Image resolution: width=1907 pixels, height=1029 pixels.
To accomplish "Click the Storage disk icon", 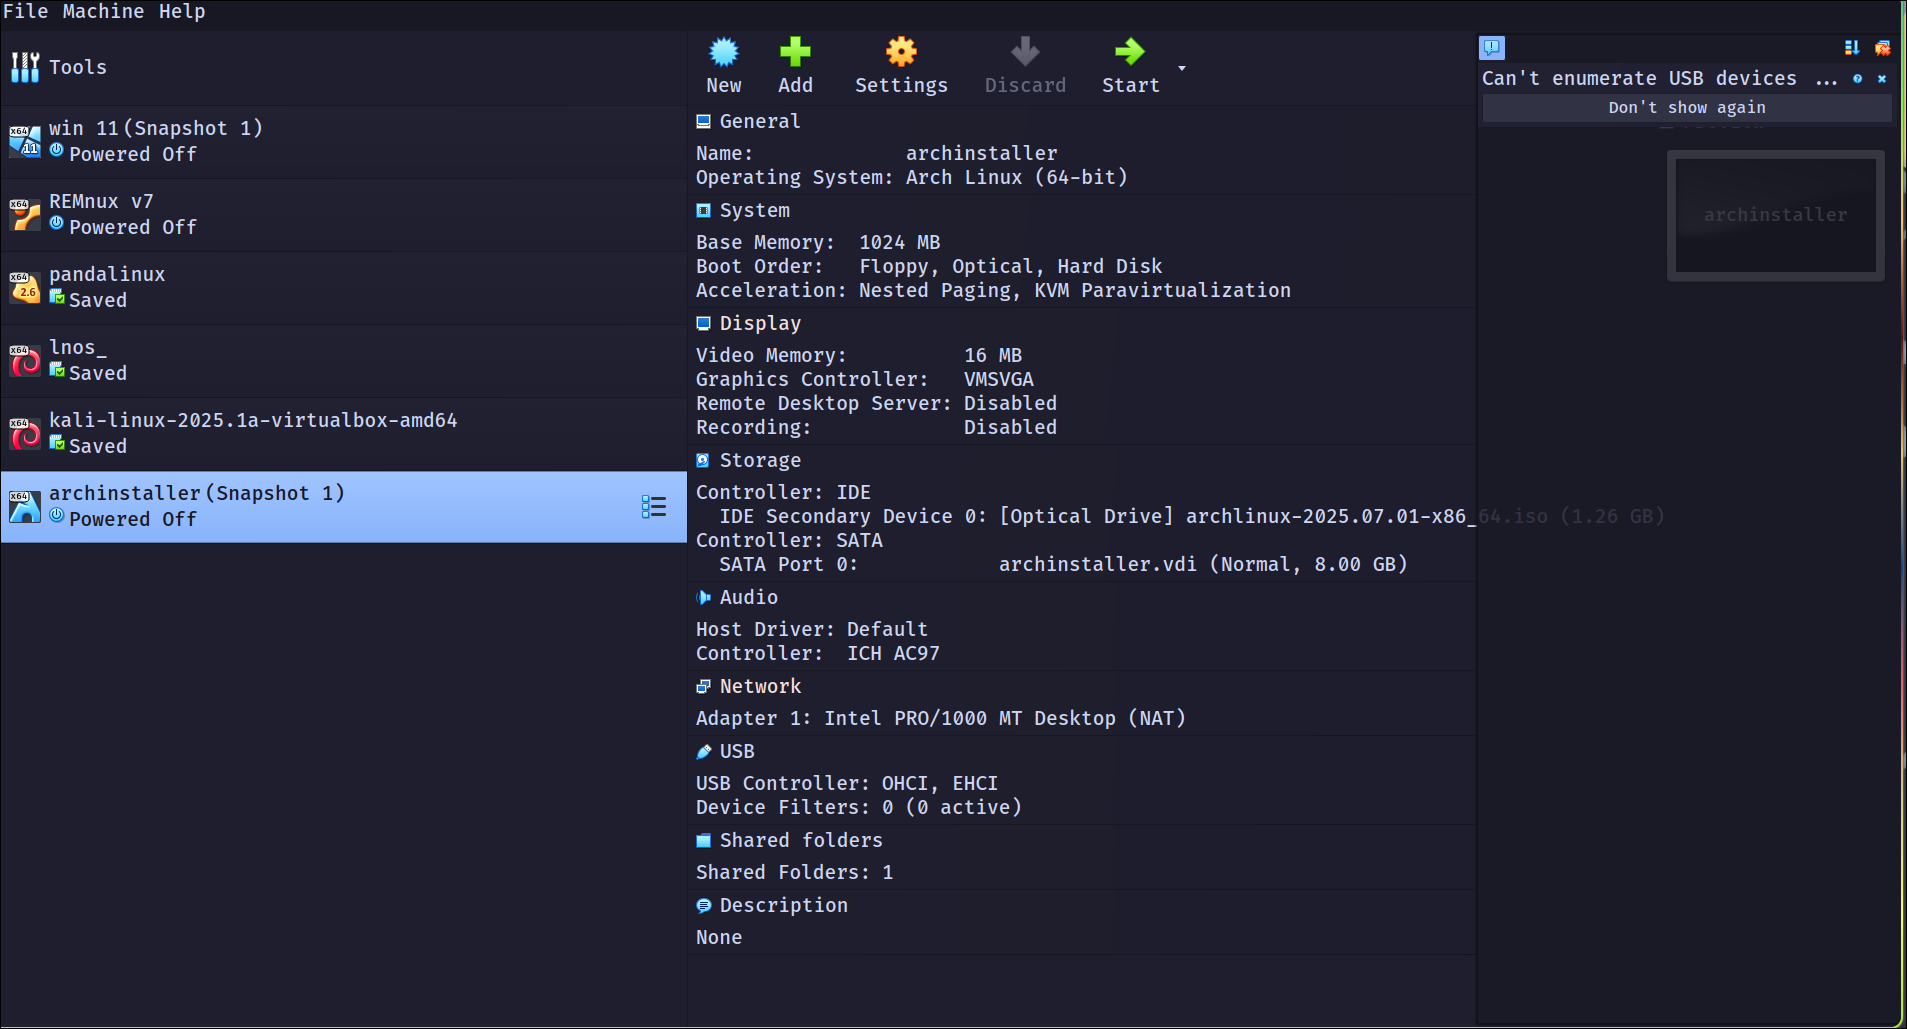I will click(x=704, y=460).
